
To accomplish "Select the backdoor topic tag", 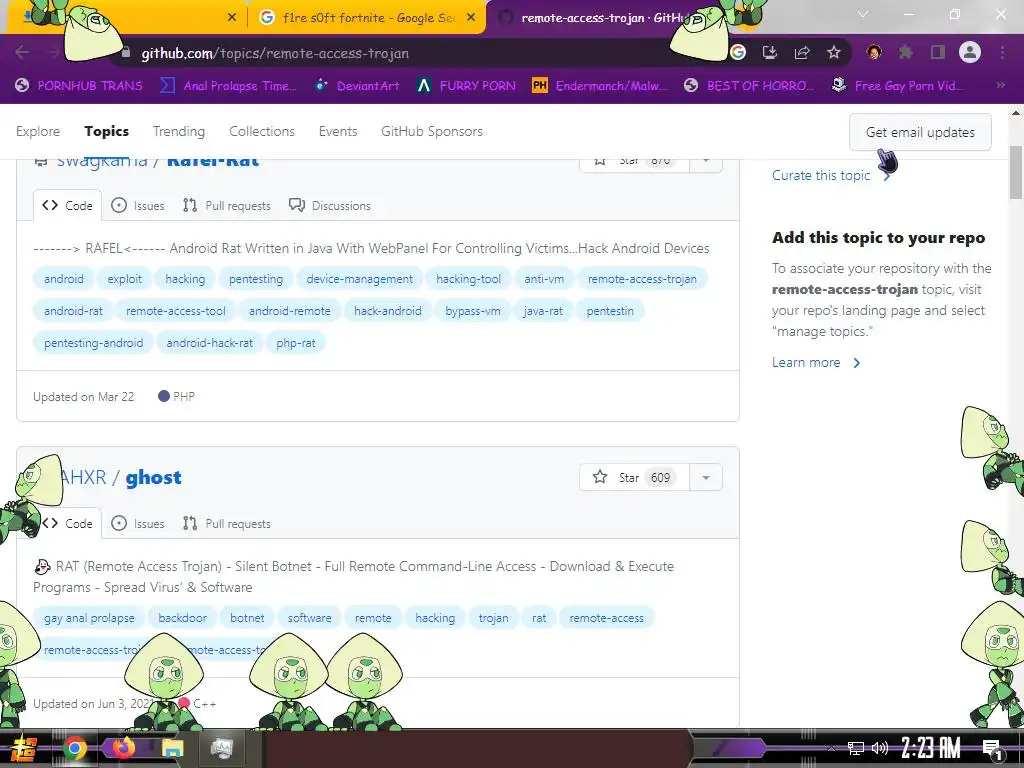I will 182,618.
